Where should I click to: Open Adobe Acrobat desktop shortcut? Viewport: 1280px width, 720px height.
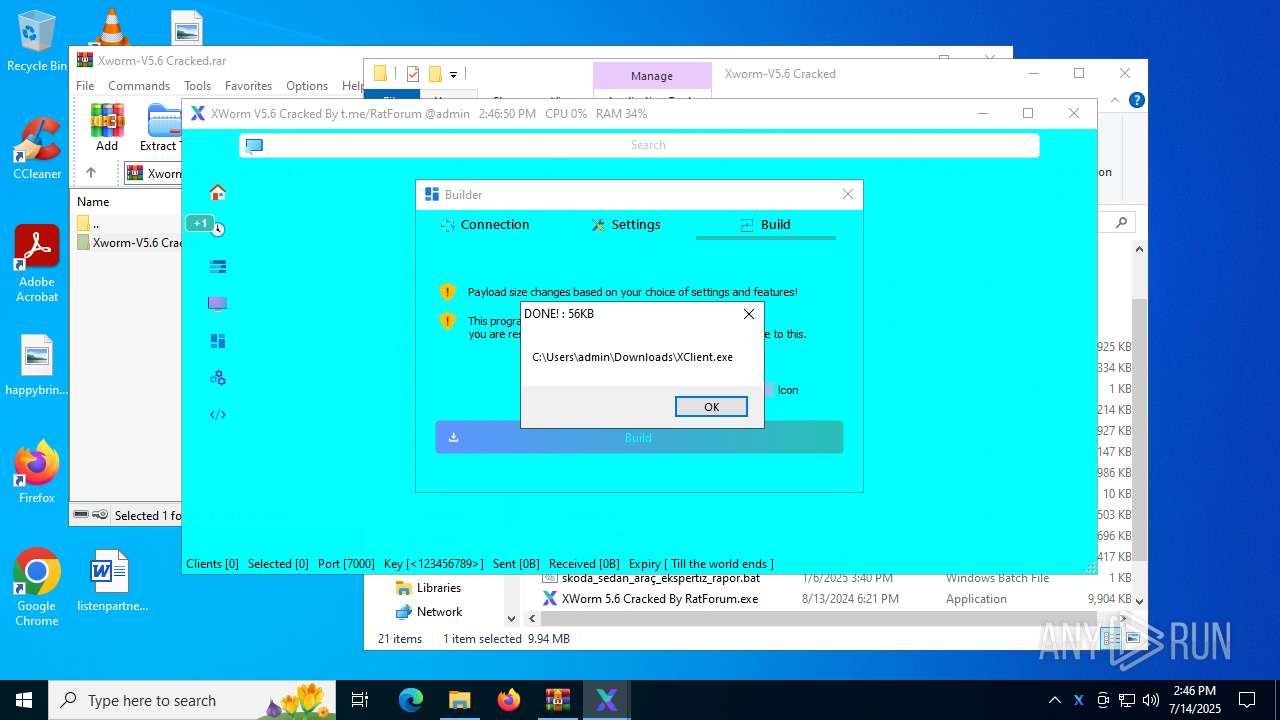pos(37,263)
